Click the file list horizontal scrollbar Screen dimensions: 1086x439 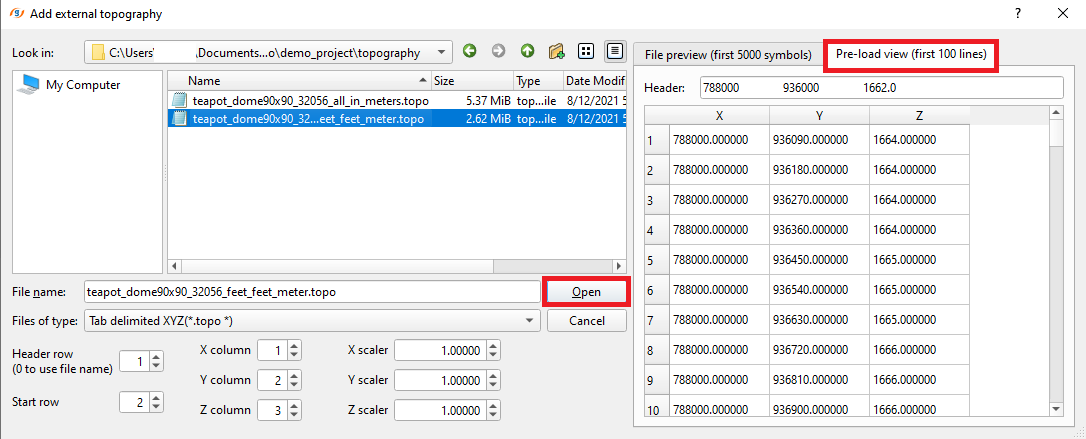coord(396,266)
